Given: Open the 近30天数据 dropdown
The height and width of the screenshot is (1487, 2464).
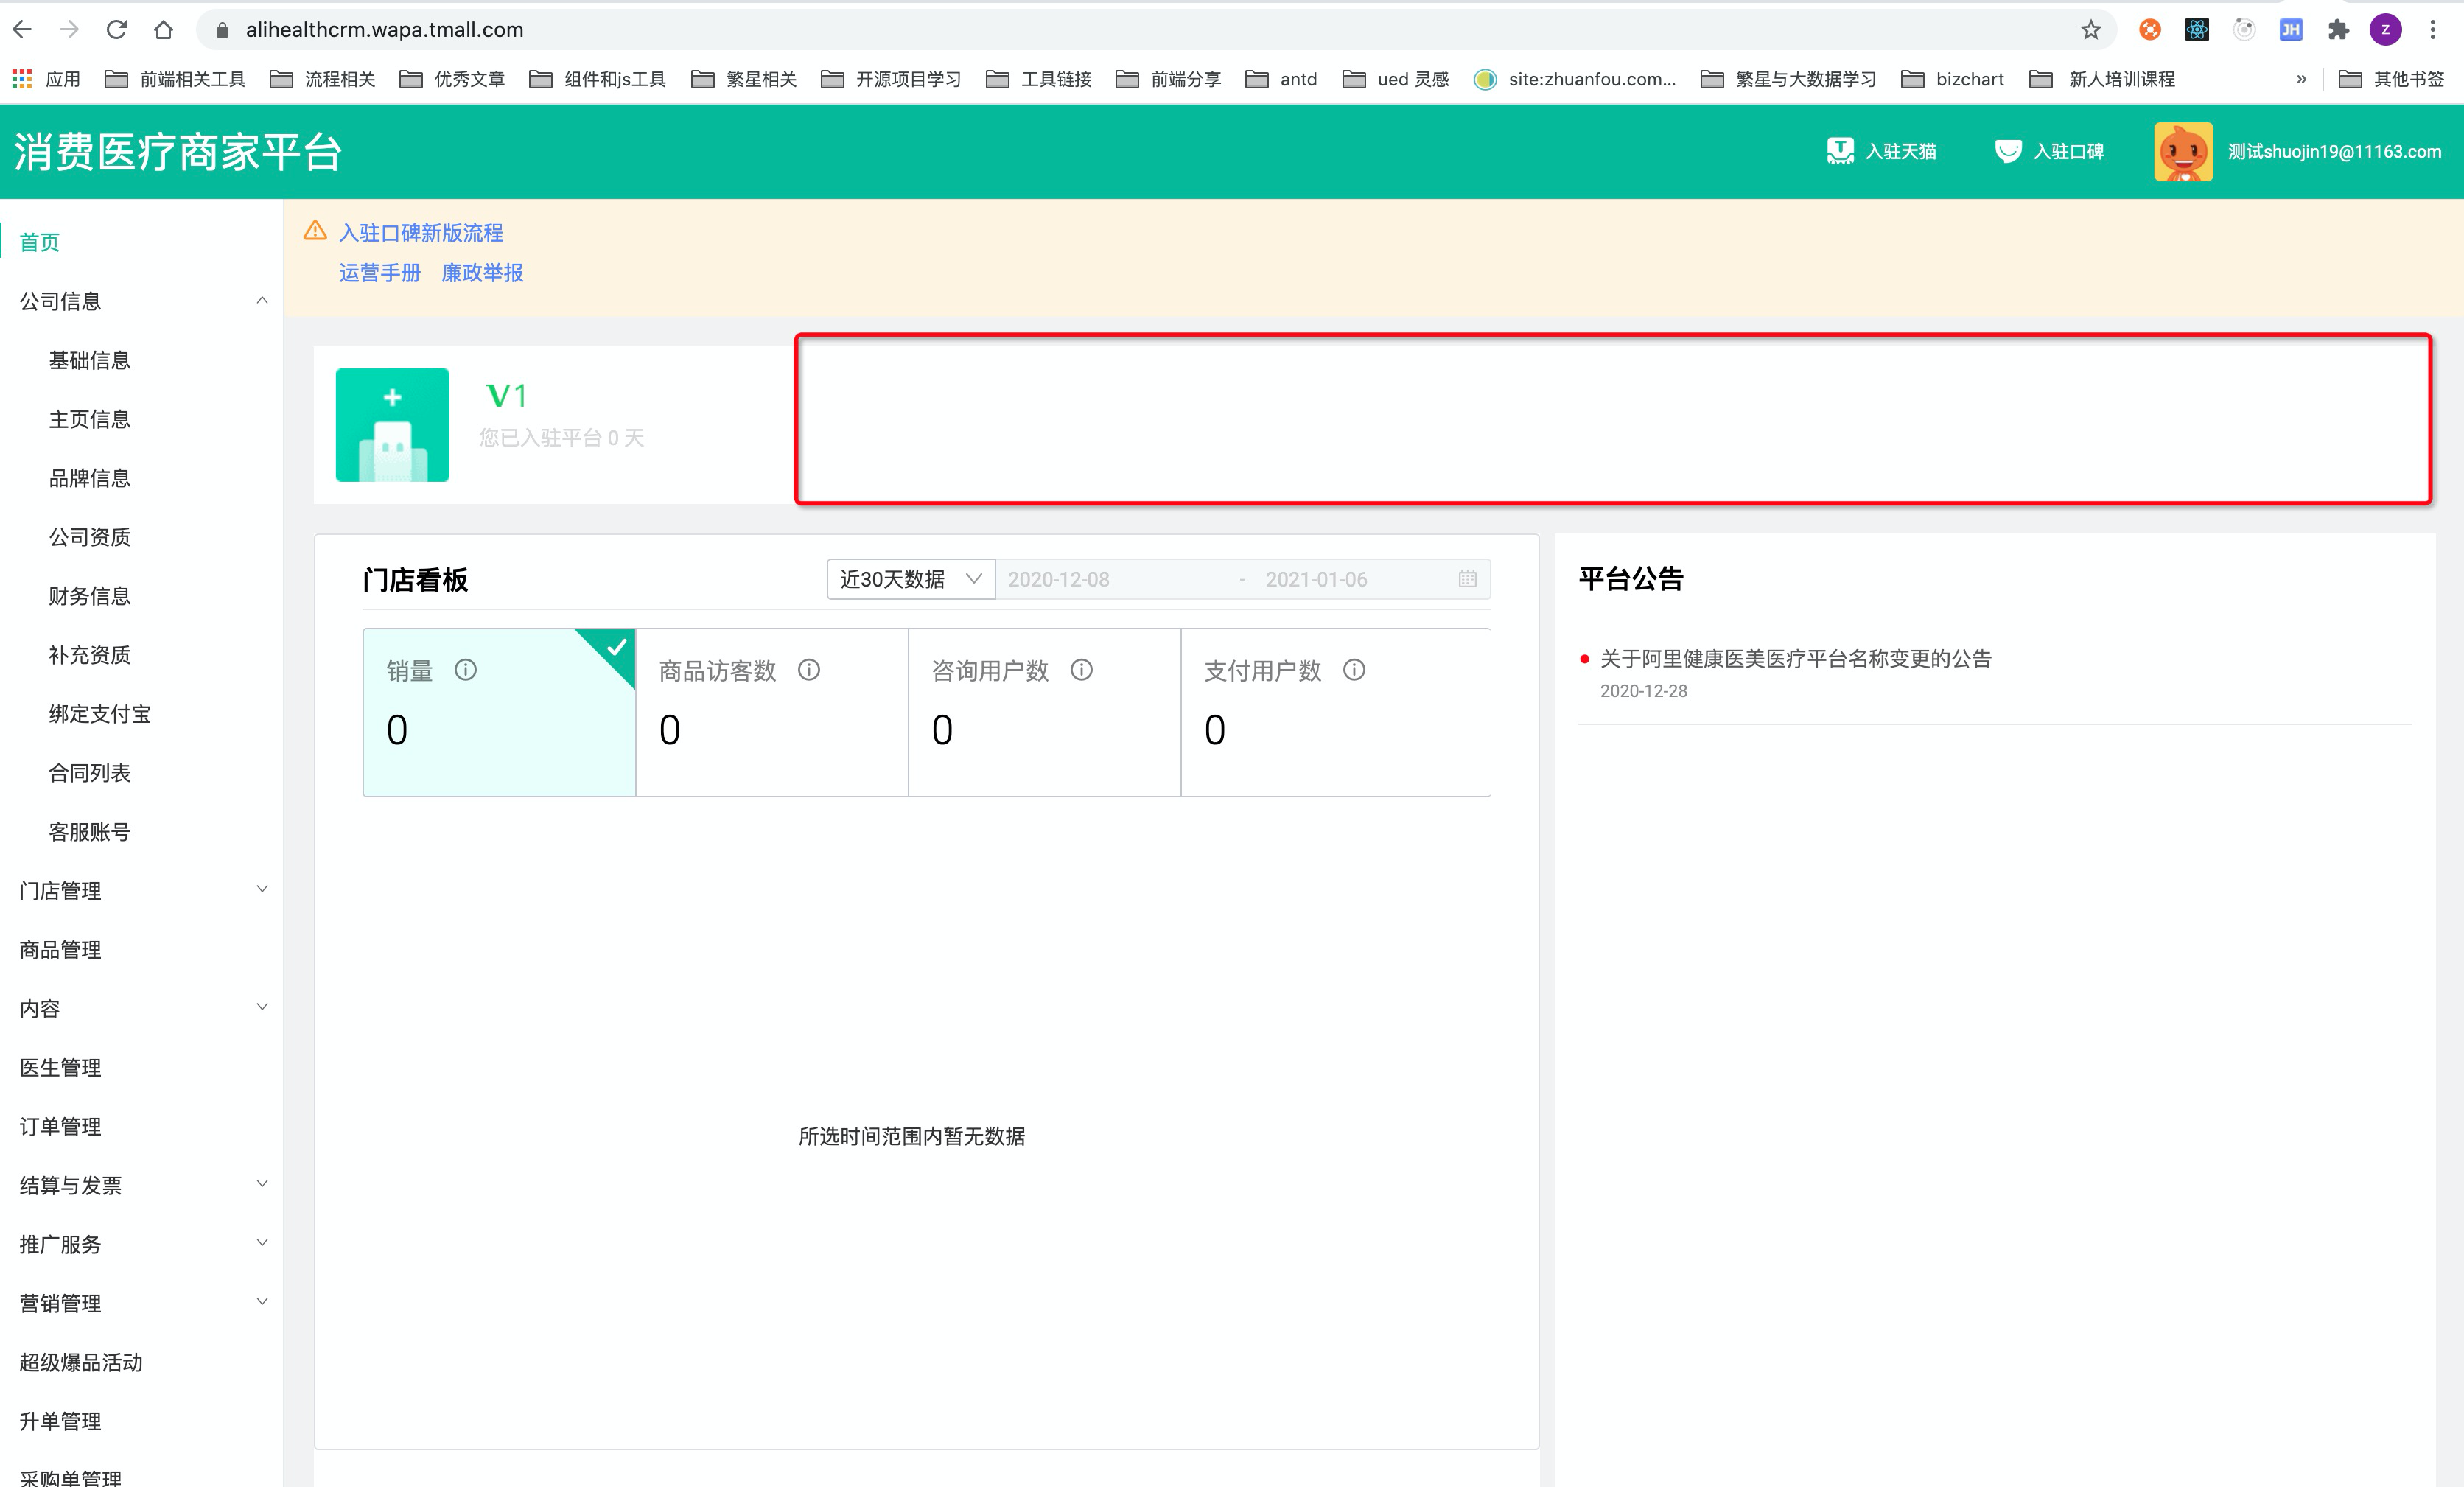Looking at the screenshot, I should [x=910, y=579].
